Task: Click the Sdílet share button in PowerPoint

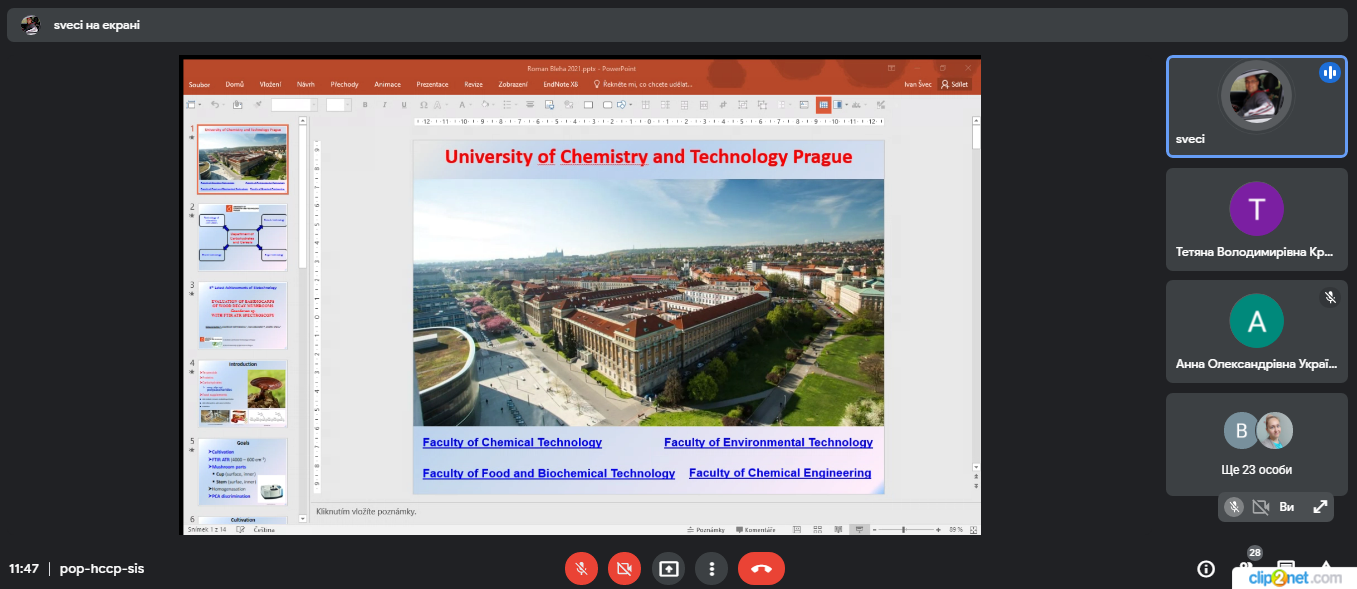Action: 956,84
